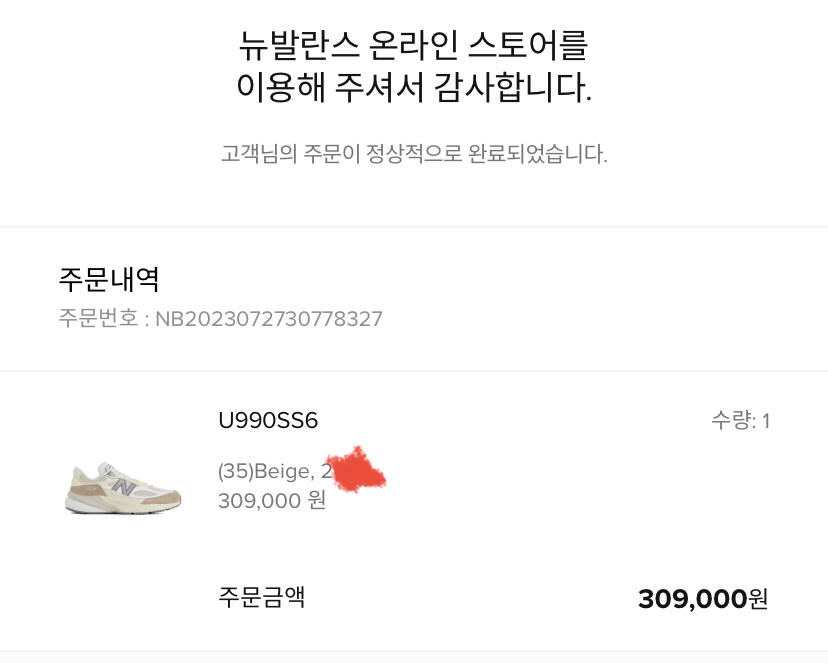Click the (35) color code prefix

pyautogui.click(x=235, y=471)
